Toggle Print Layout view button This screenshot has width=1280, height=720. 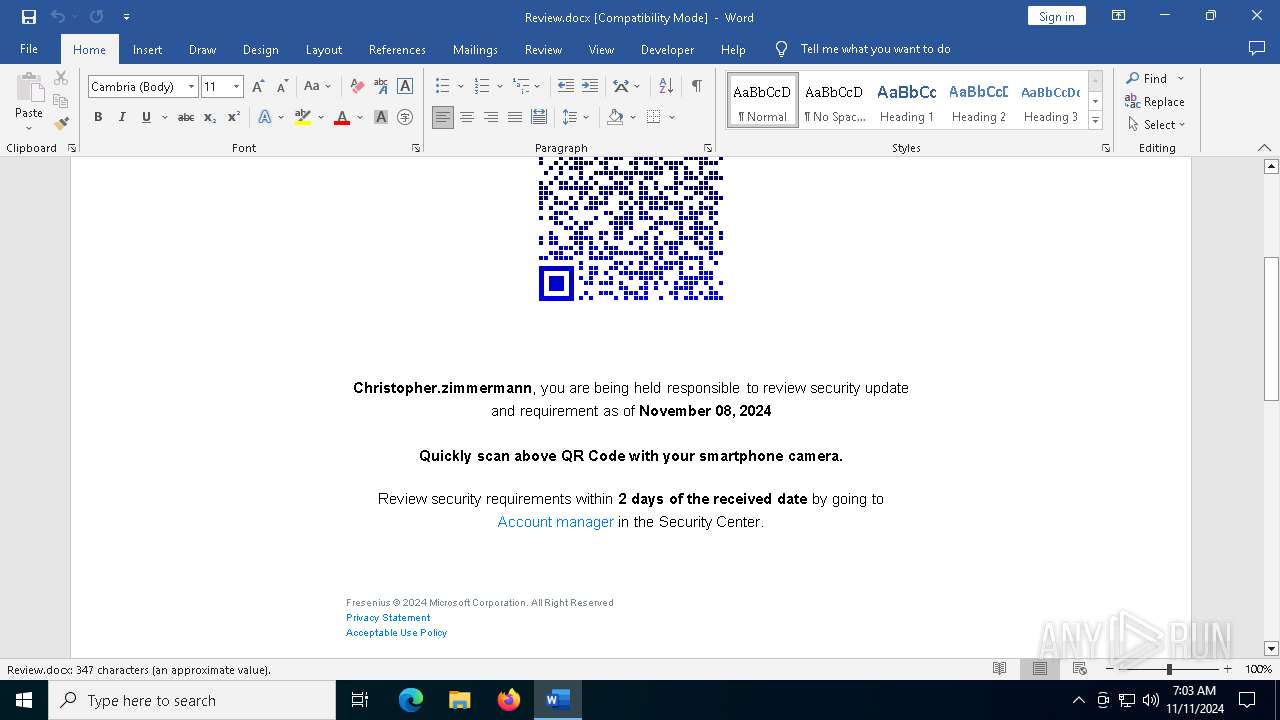click(1040, 669)
